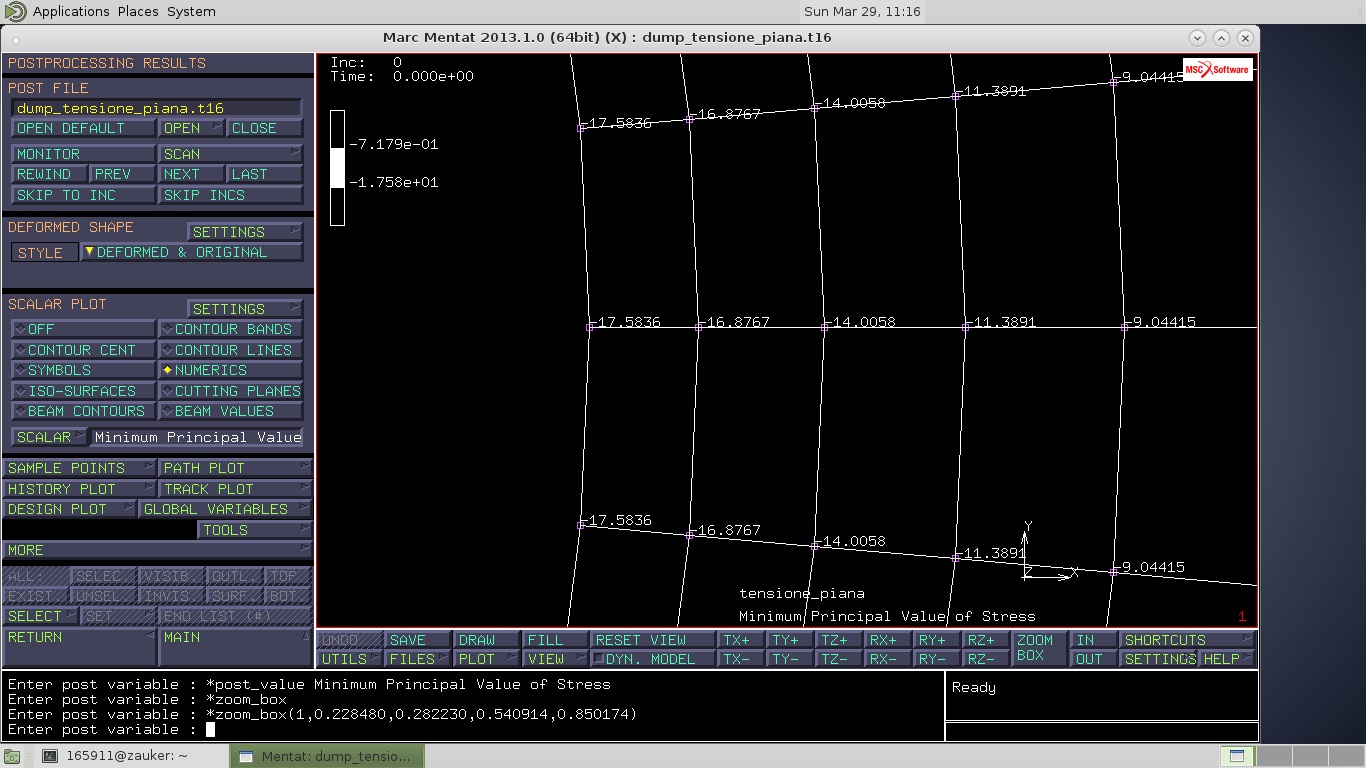
Task: Open PATH PLOT submenu
Action: [x=235, y=468]
